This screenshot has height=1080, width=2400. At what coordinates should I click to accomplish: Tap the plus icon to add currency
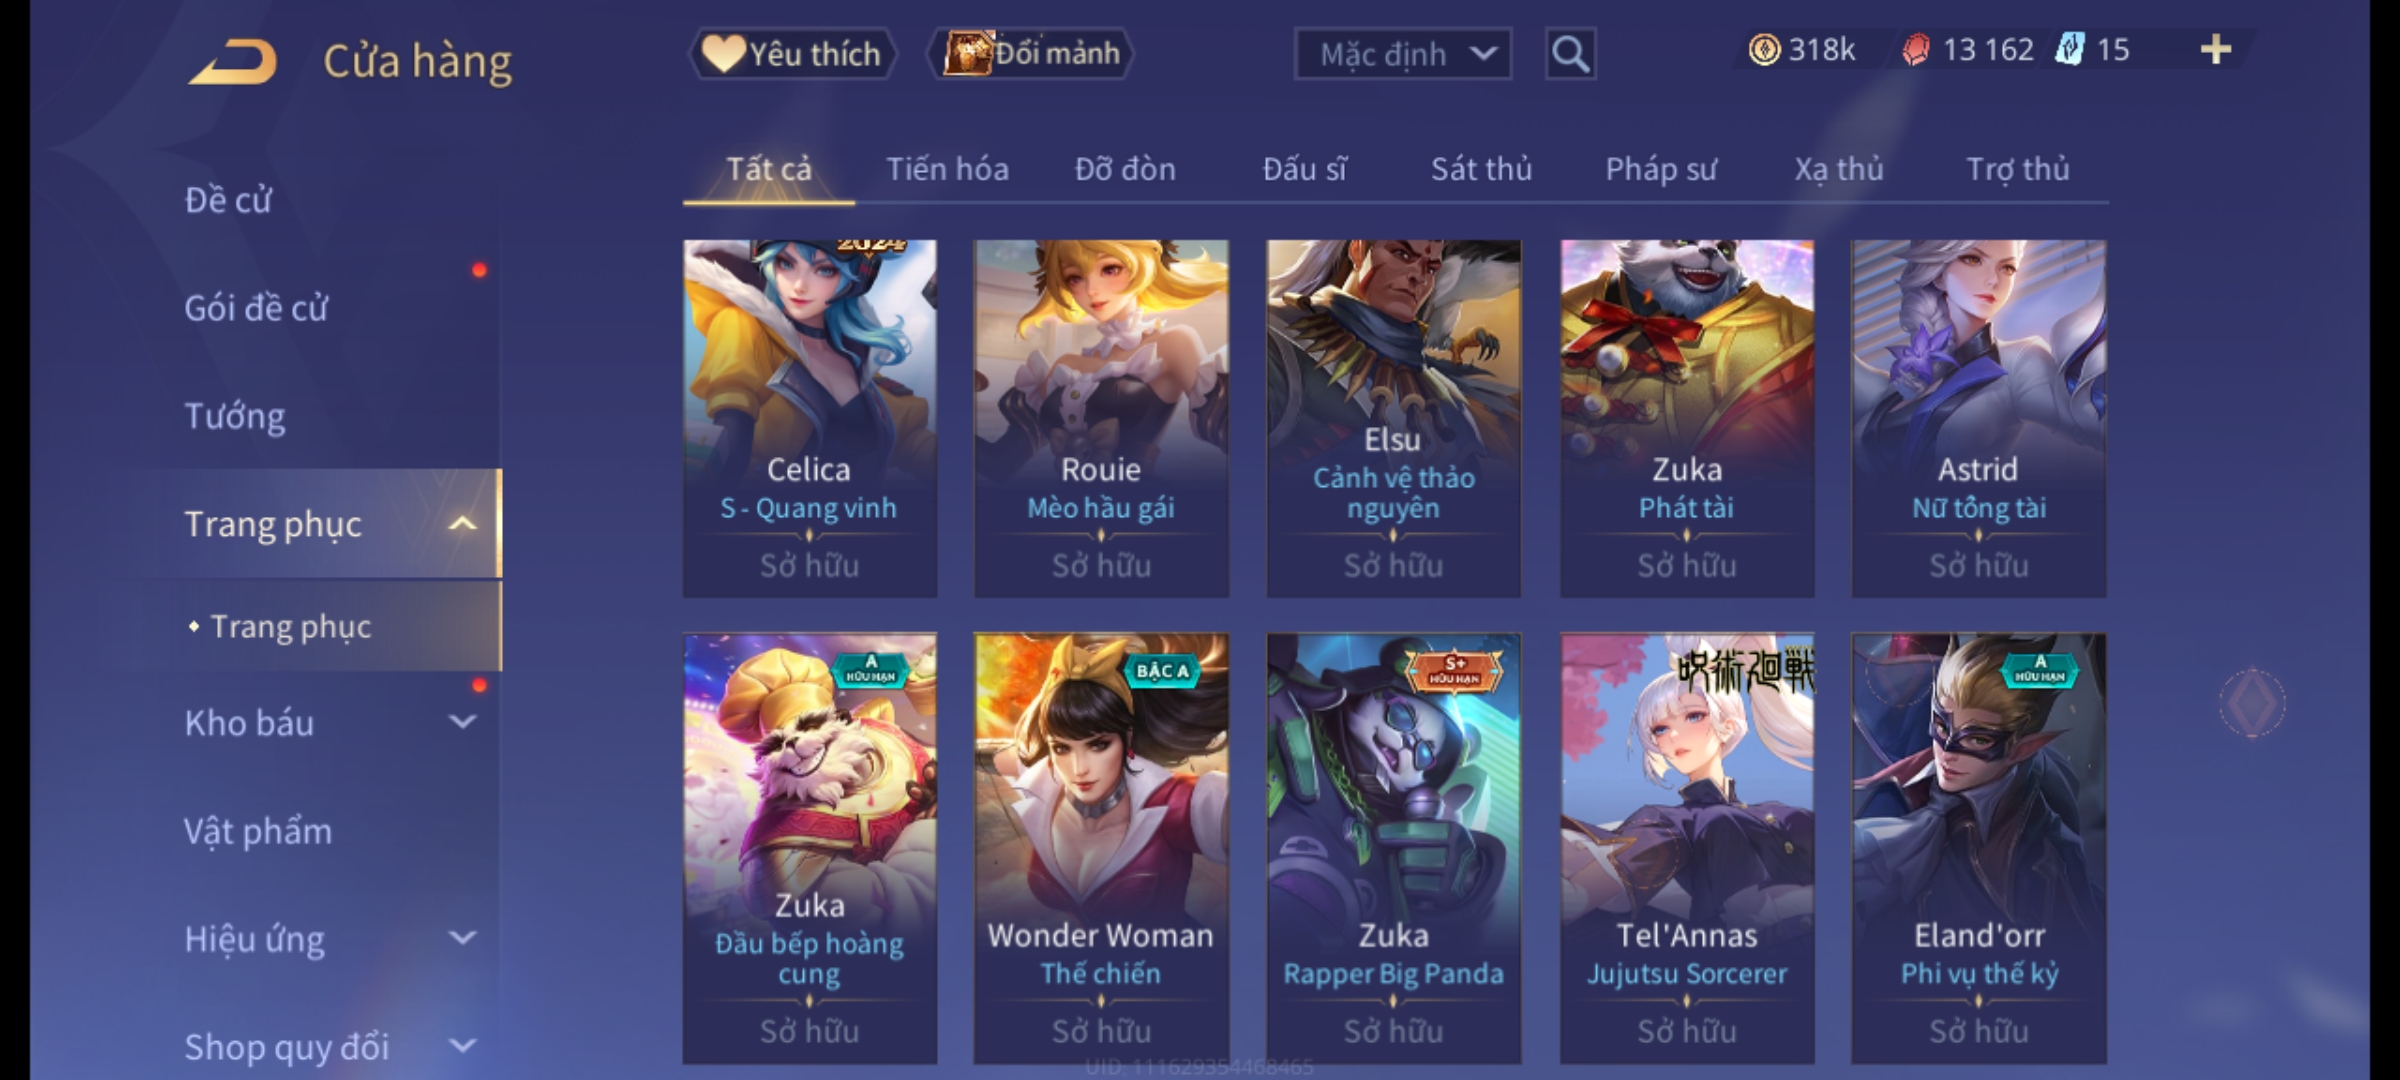click(2216, 50)
